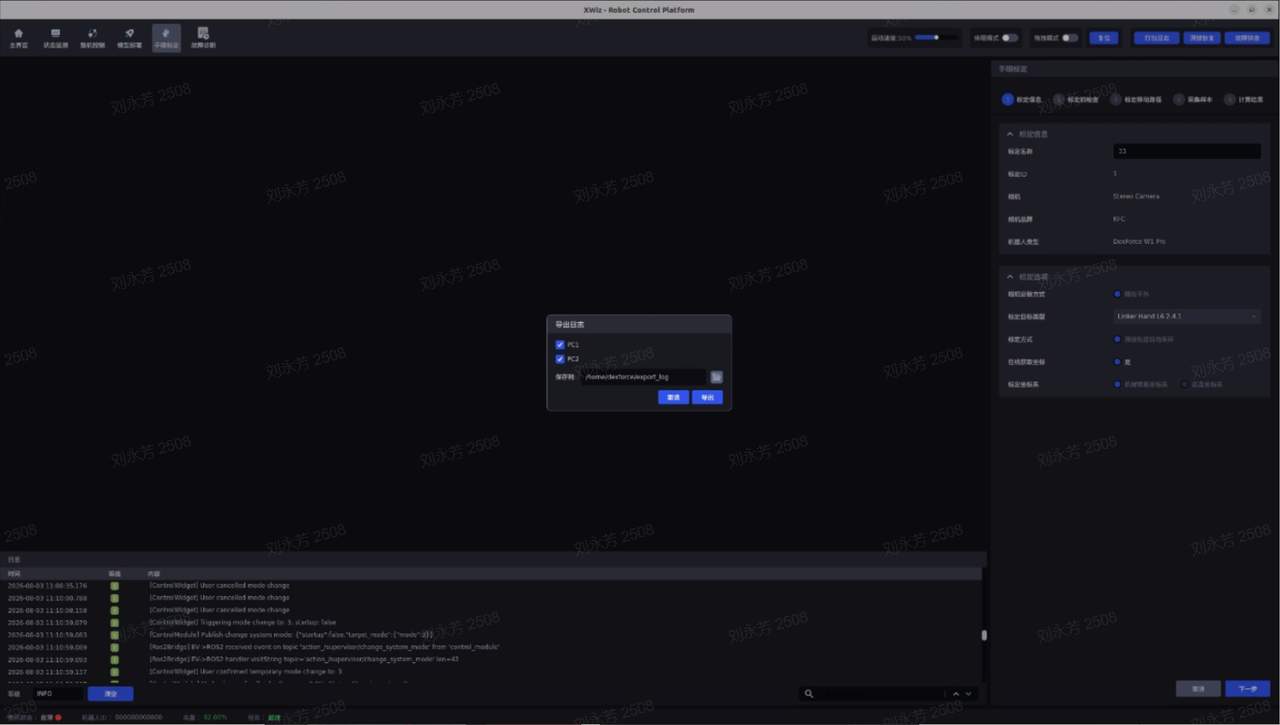
Task: Click the 'ROS2 handler visitString' log entry
Action: (304, 659)
